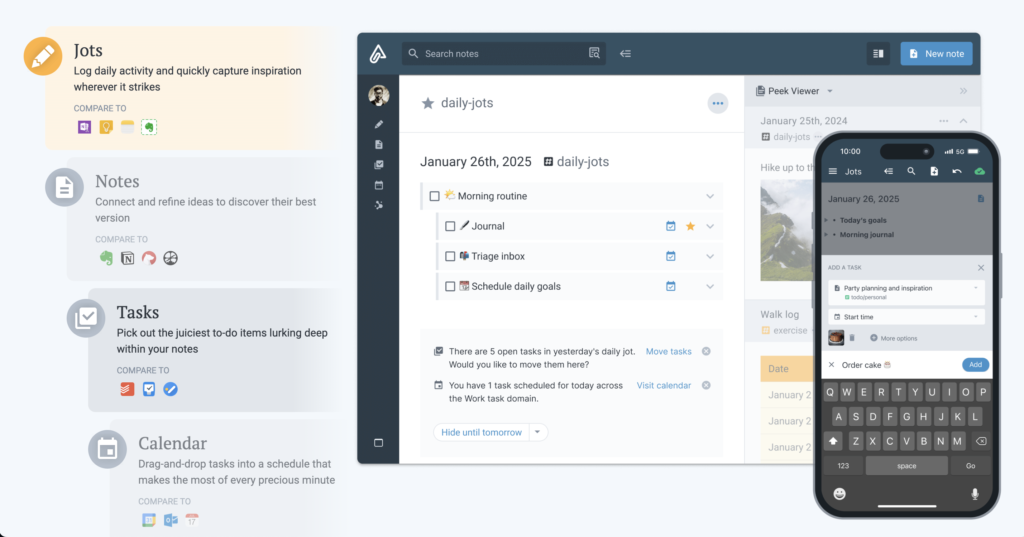Check the Morning routine task checkbox
Image resolution: width=1024 pixels, height=537 pixels.
434,196
